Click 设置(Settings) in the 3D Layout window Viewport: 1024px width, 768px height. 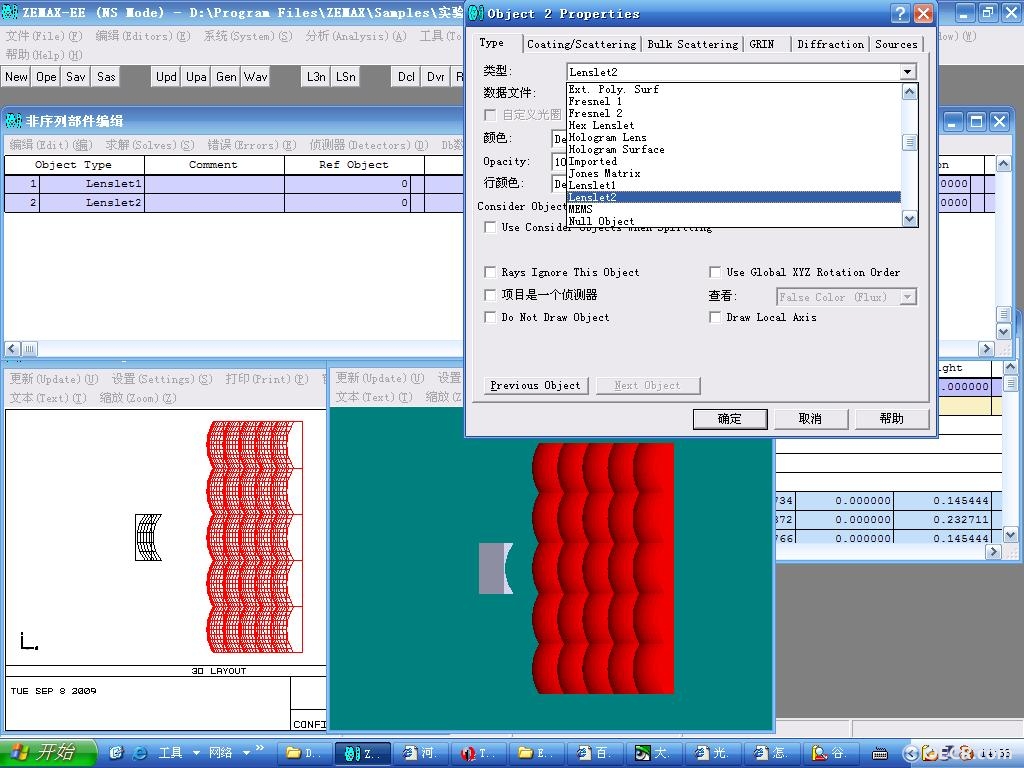click(x=162, y=379)
